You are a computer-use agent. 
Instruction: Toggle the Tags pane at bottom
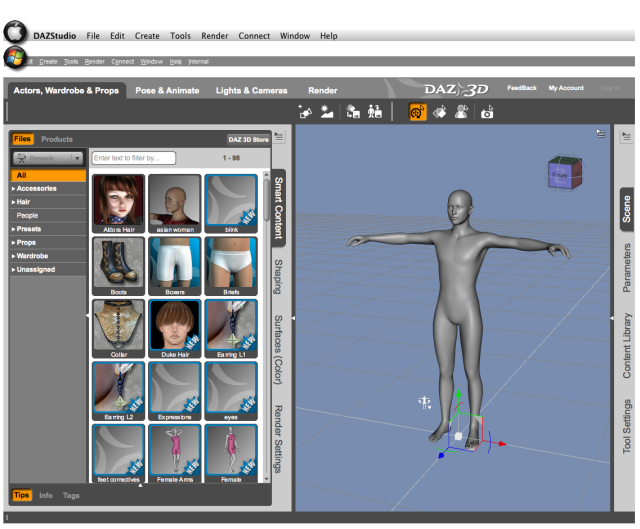[x=71, y=495]
